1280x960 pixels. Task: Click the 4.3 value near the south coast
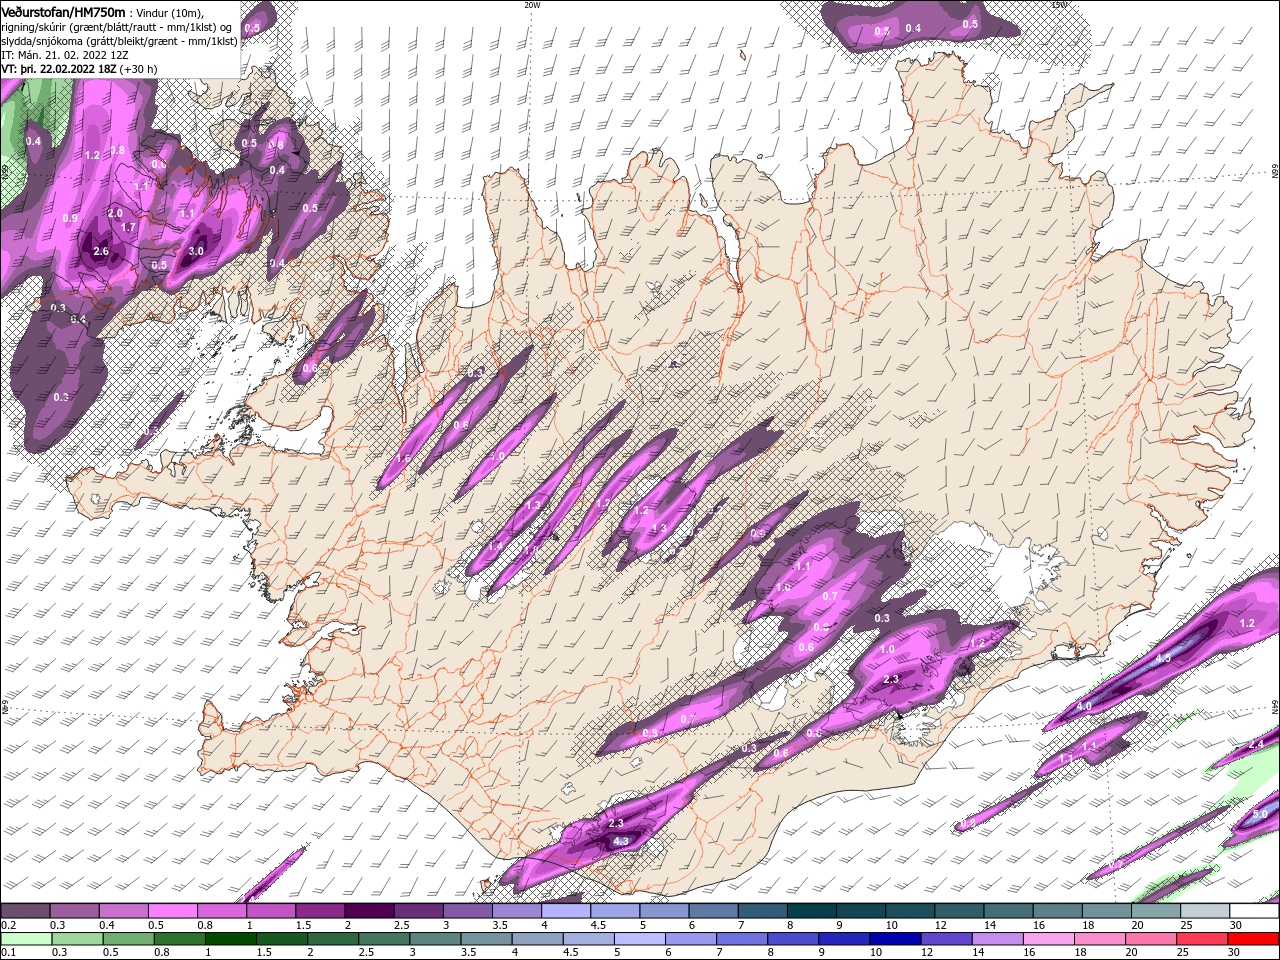click(620, 842)
